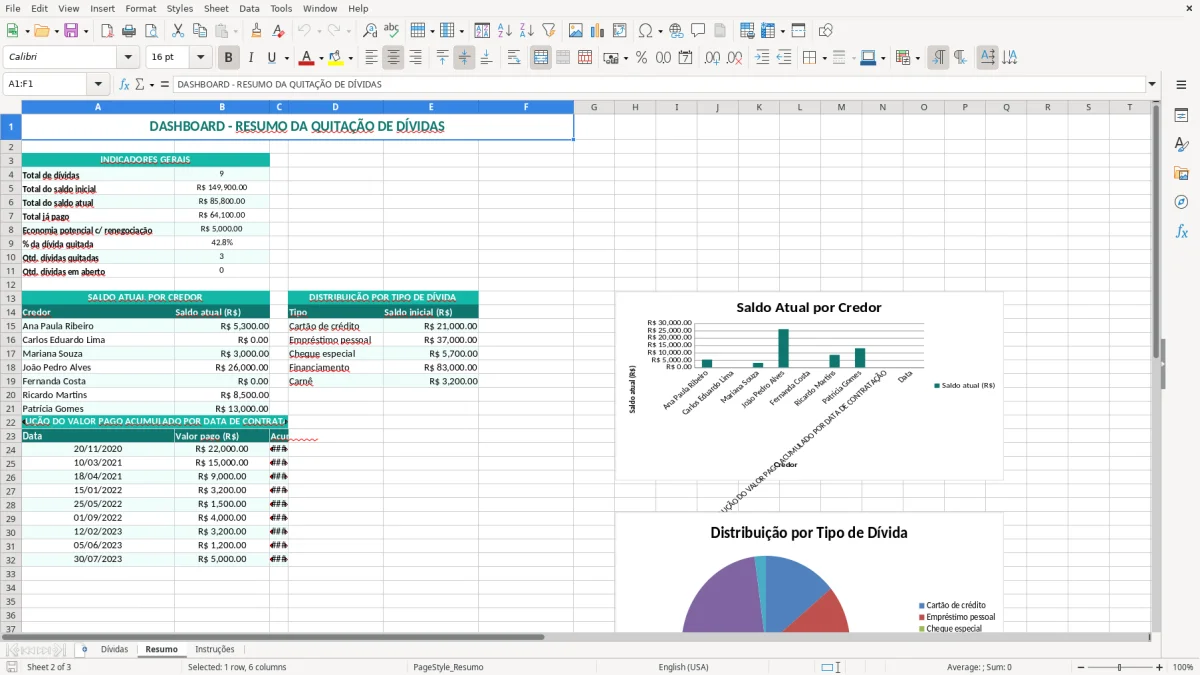Apply AutoFilter using the funnel icon
Viewport: 1200px width, 675px height.
(x=549, y=31)
